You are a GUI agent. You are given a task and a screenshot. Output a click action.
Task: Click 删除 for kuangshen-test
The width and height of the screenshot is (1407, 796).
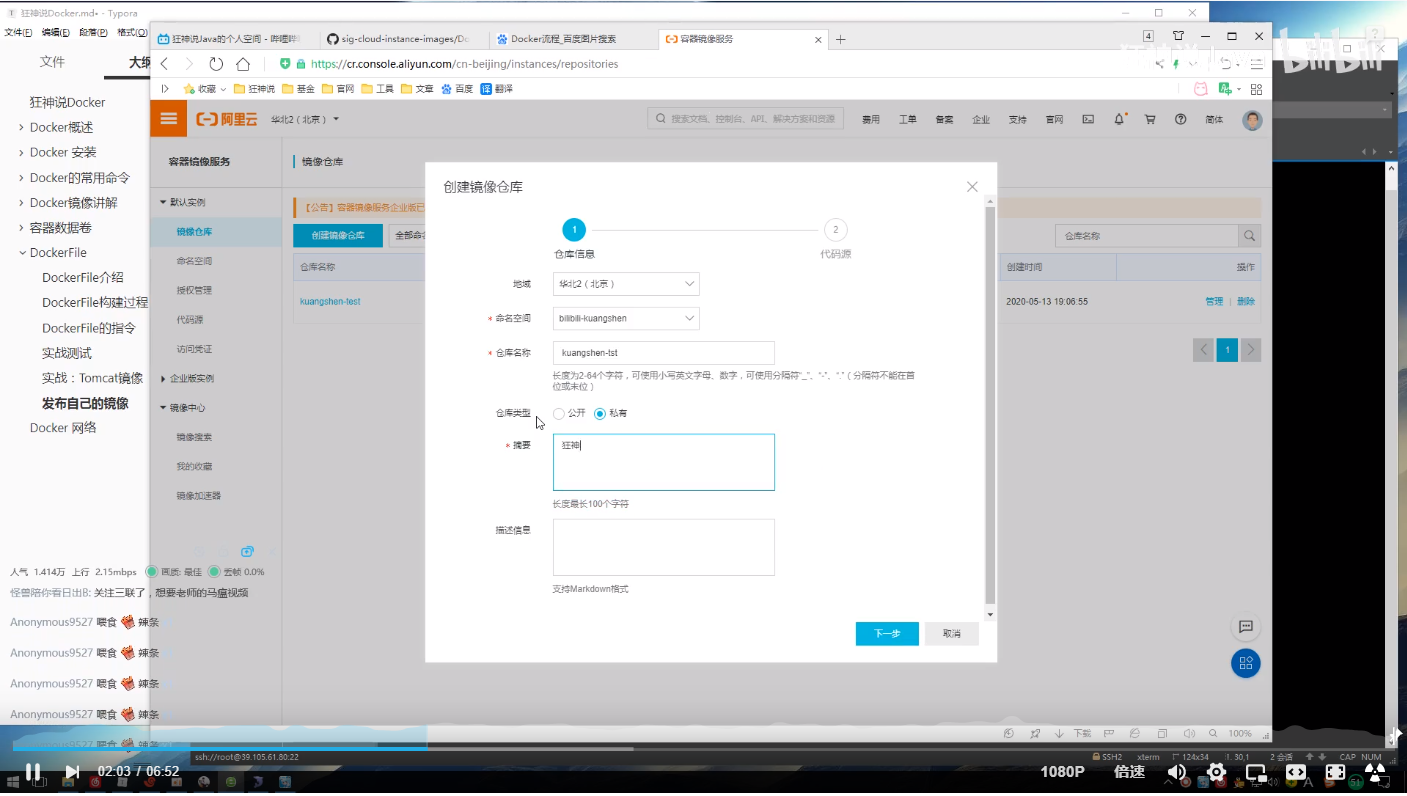click(x=1246, y=301)
